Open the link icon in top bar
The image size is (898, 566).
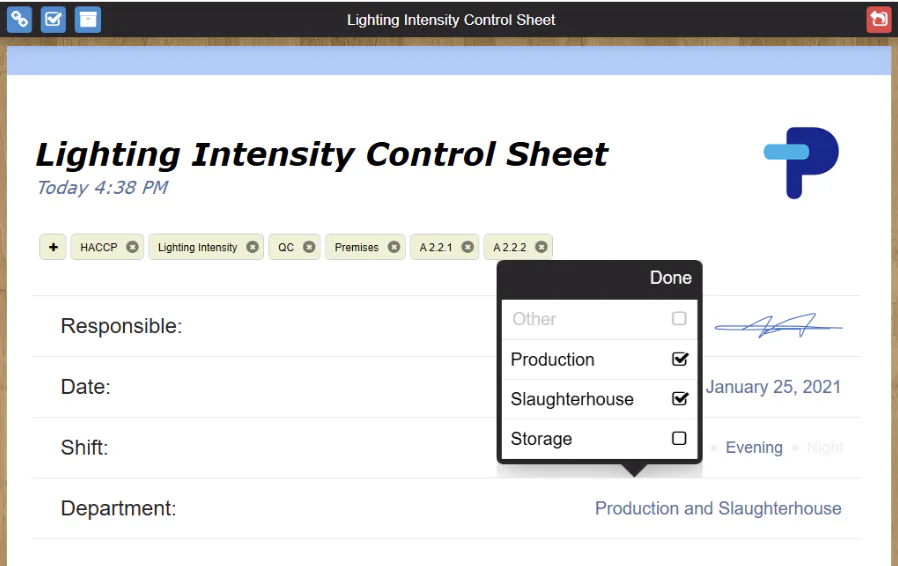pyautogui.click(x=19, y=19)
